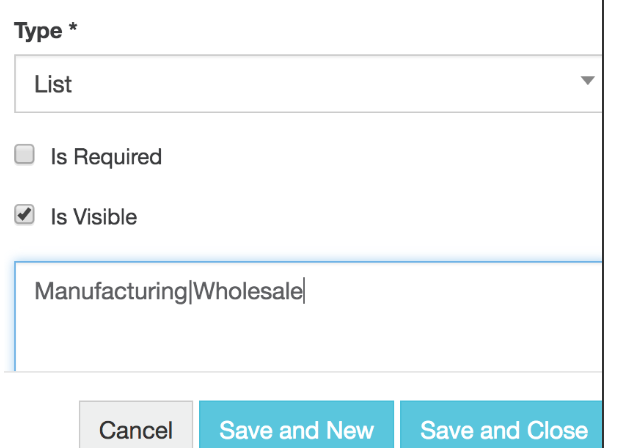Click the "Is Required" label text
The height and width of the screenshot is (448, 634).
click(106, 157)
